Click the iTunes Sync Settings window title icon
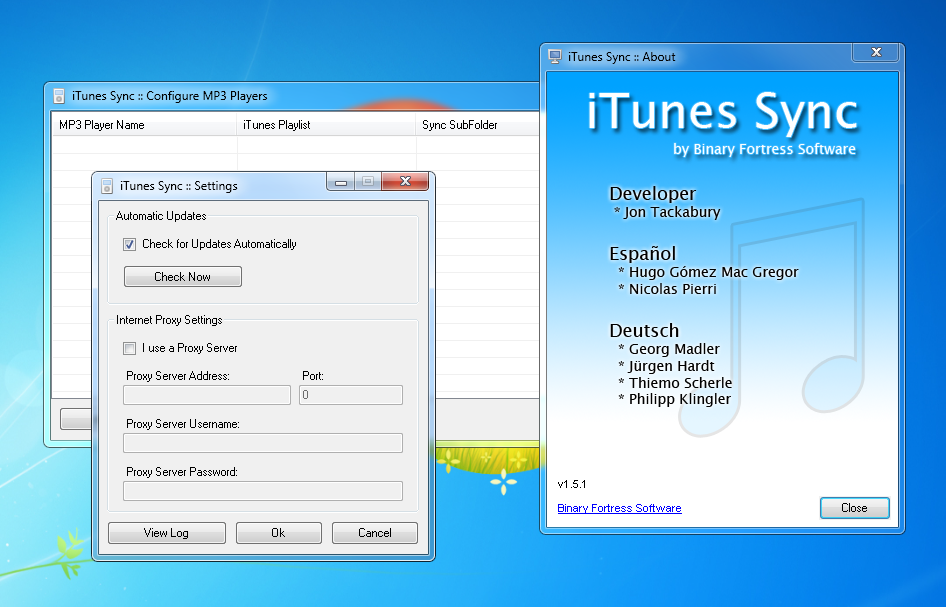 [x=107, y=186]
